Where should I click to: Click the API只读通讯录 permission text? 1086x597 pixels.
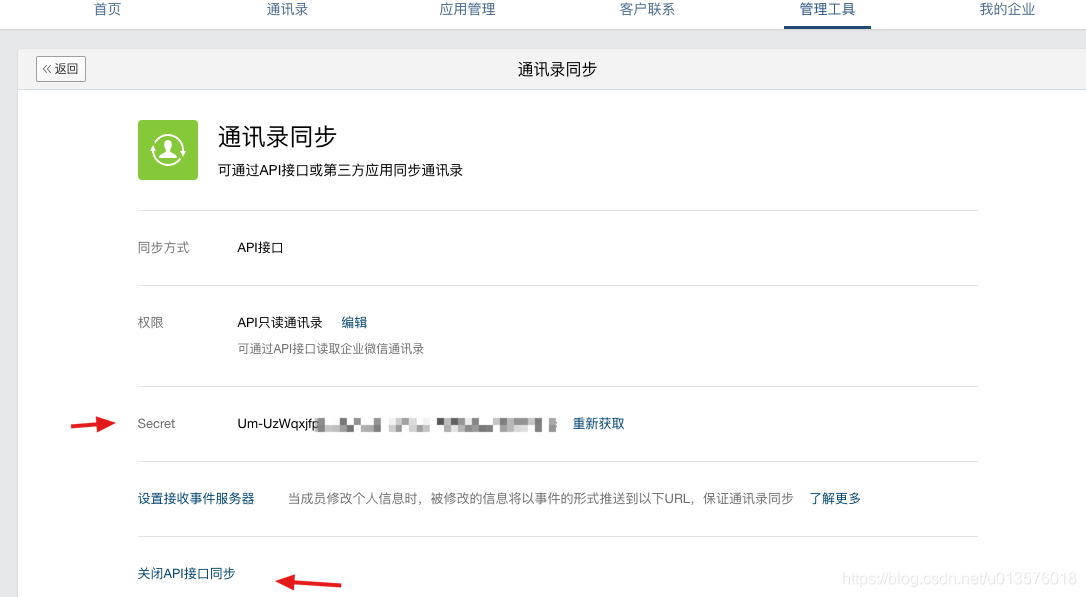pyautogui.click(x=280, y=322)
